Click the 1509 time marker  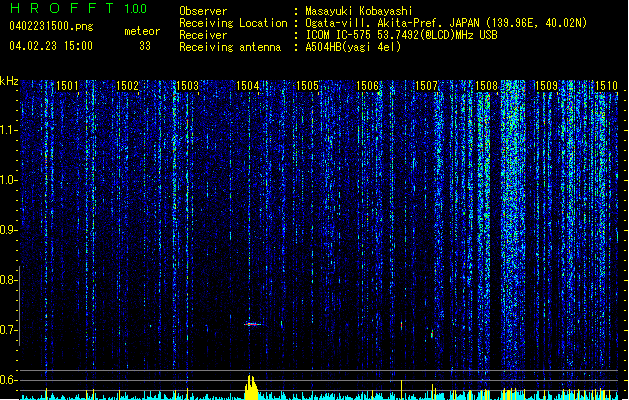click(x=546, y=85)
